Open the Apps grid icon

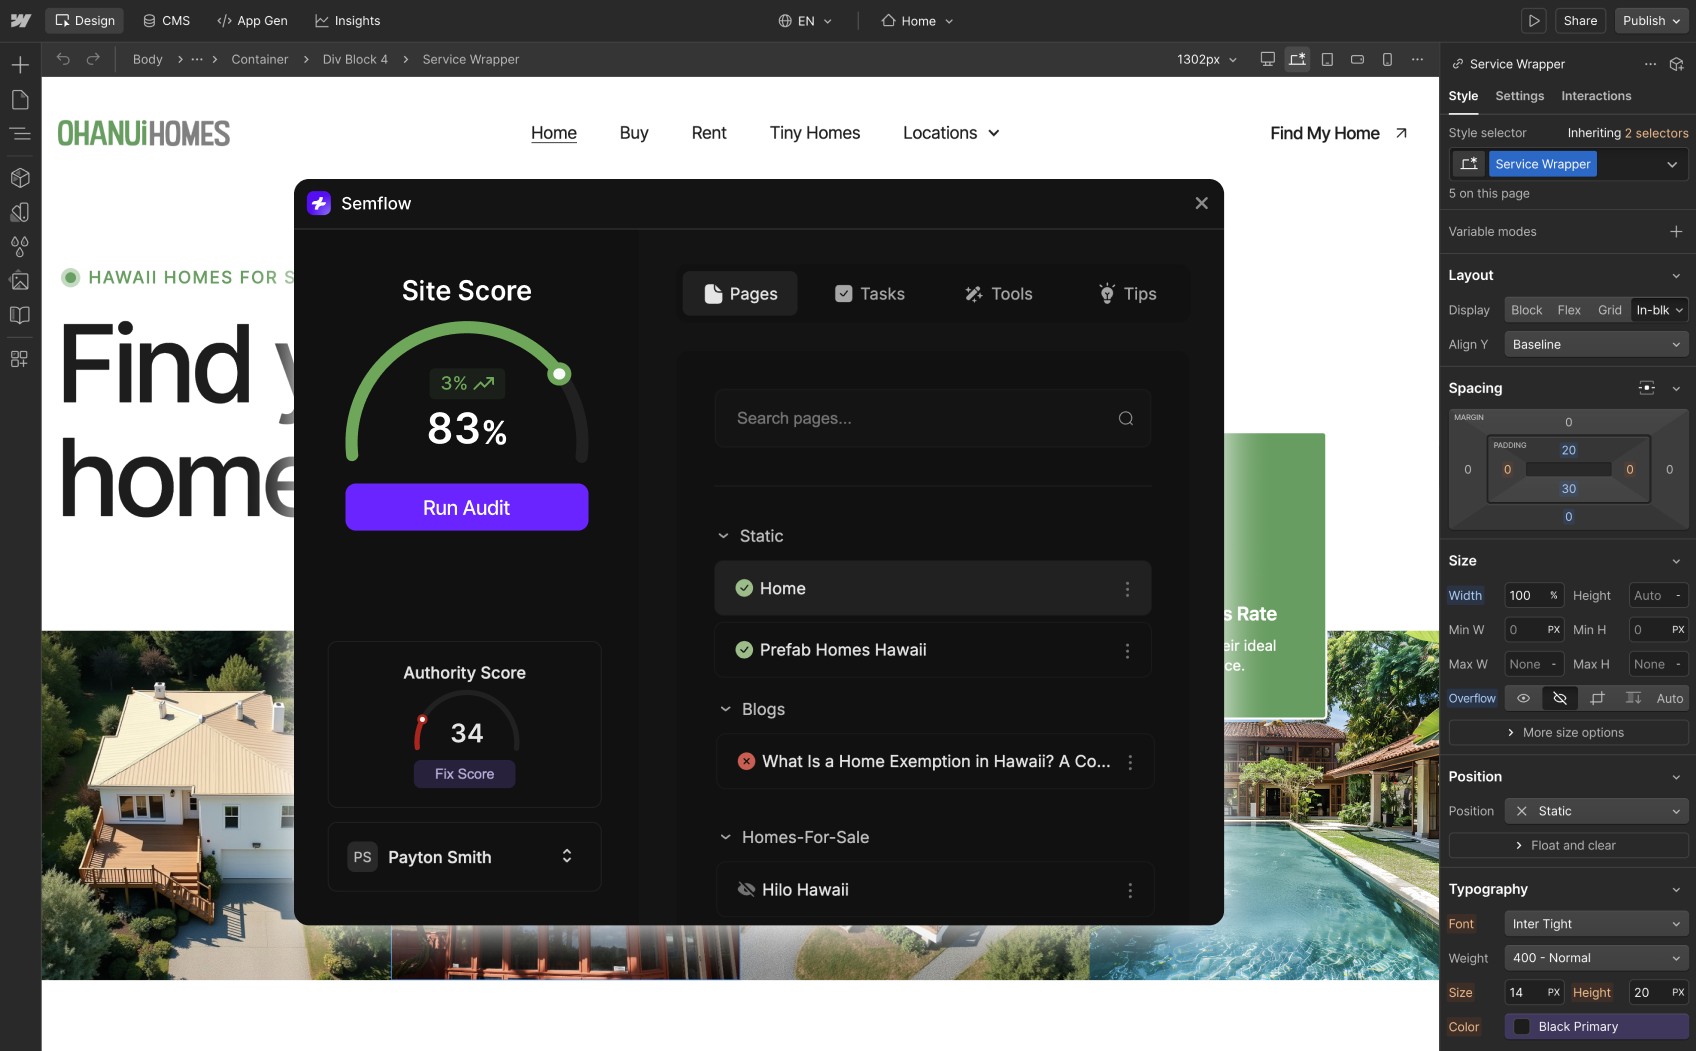[20, 359]
